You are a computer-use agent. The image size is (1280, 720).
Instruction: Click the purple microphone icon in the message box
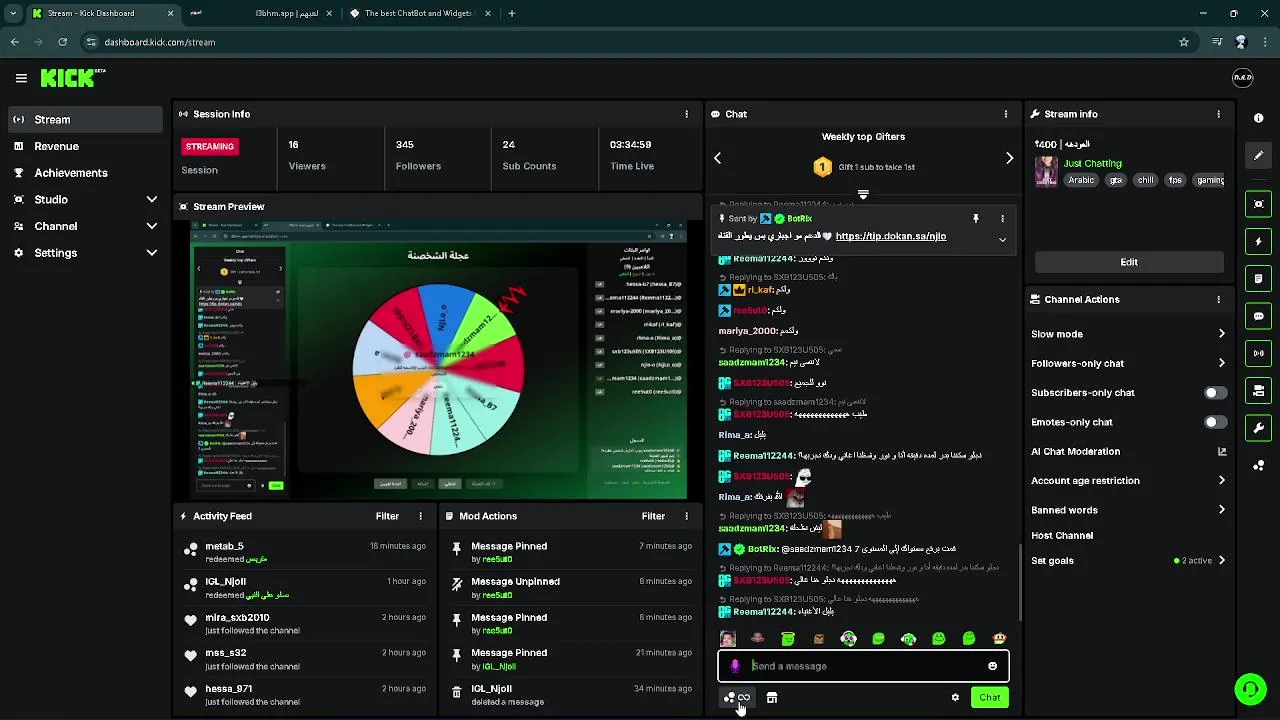pyautogui.click(x=735, y=666)
